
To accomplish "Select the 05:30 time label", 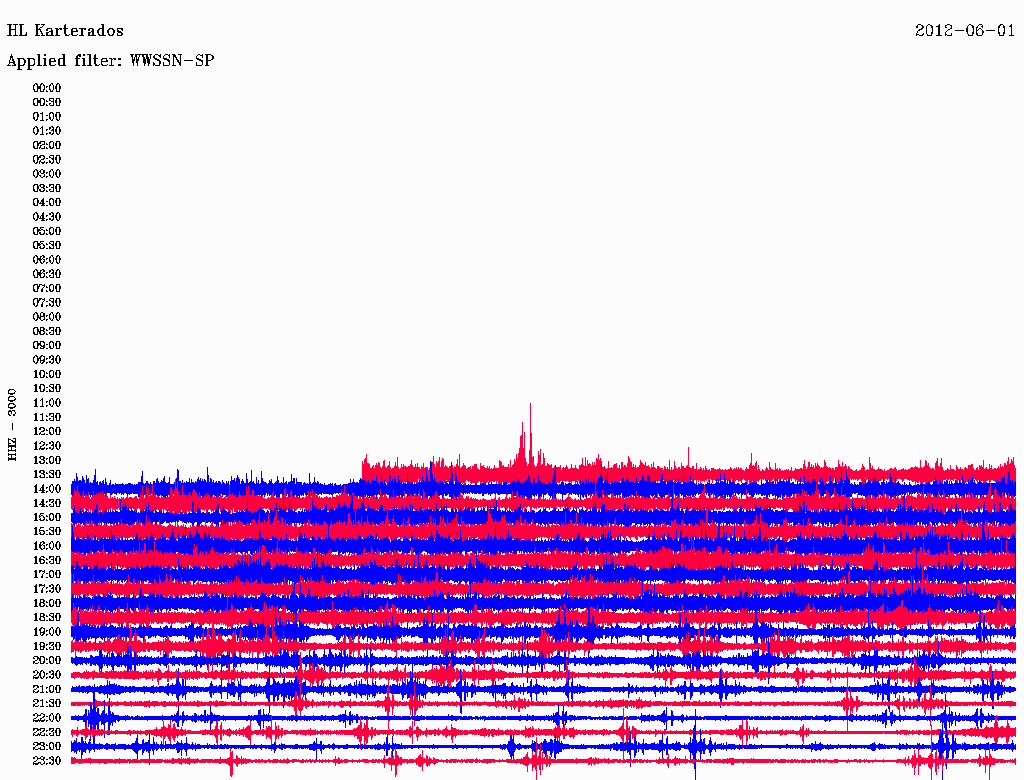I will tap(47, 246).
